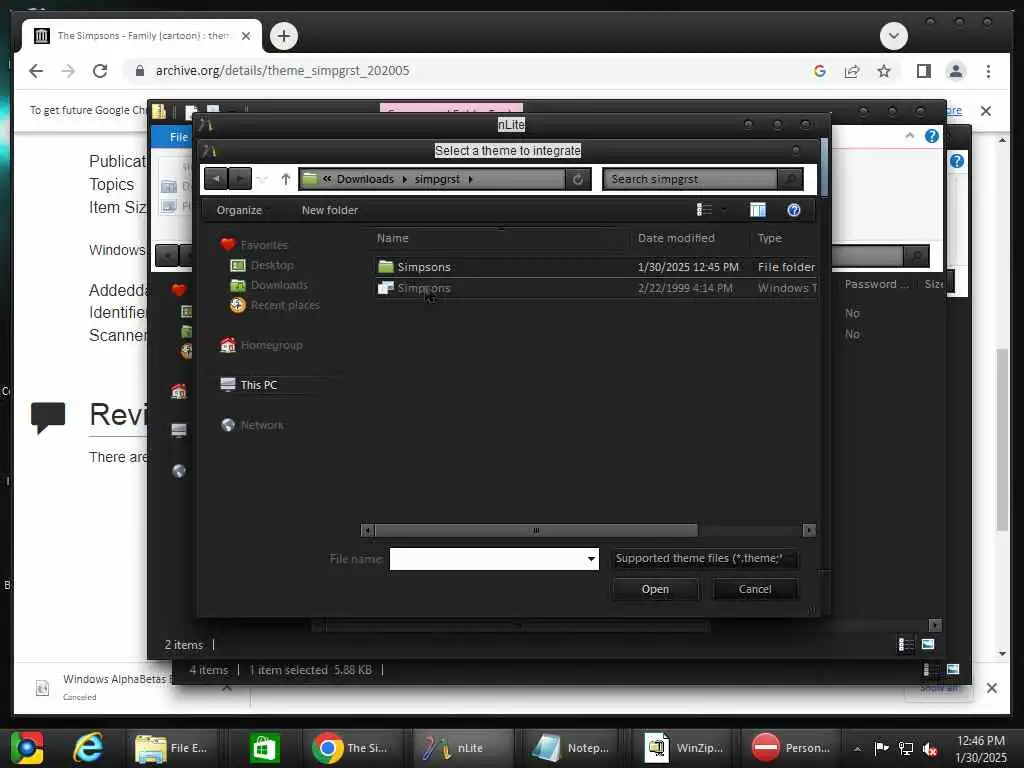1024x768 pixels.
Task: Close The Simpsons archive tab
Action: (246, 36)
